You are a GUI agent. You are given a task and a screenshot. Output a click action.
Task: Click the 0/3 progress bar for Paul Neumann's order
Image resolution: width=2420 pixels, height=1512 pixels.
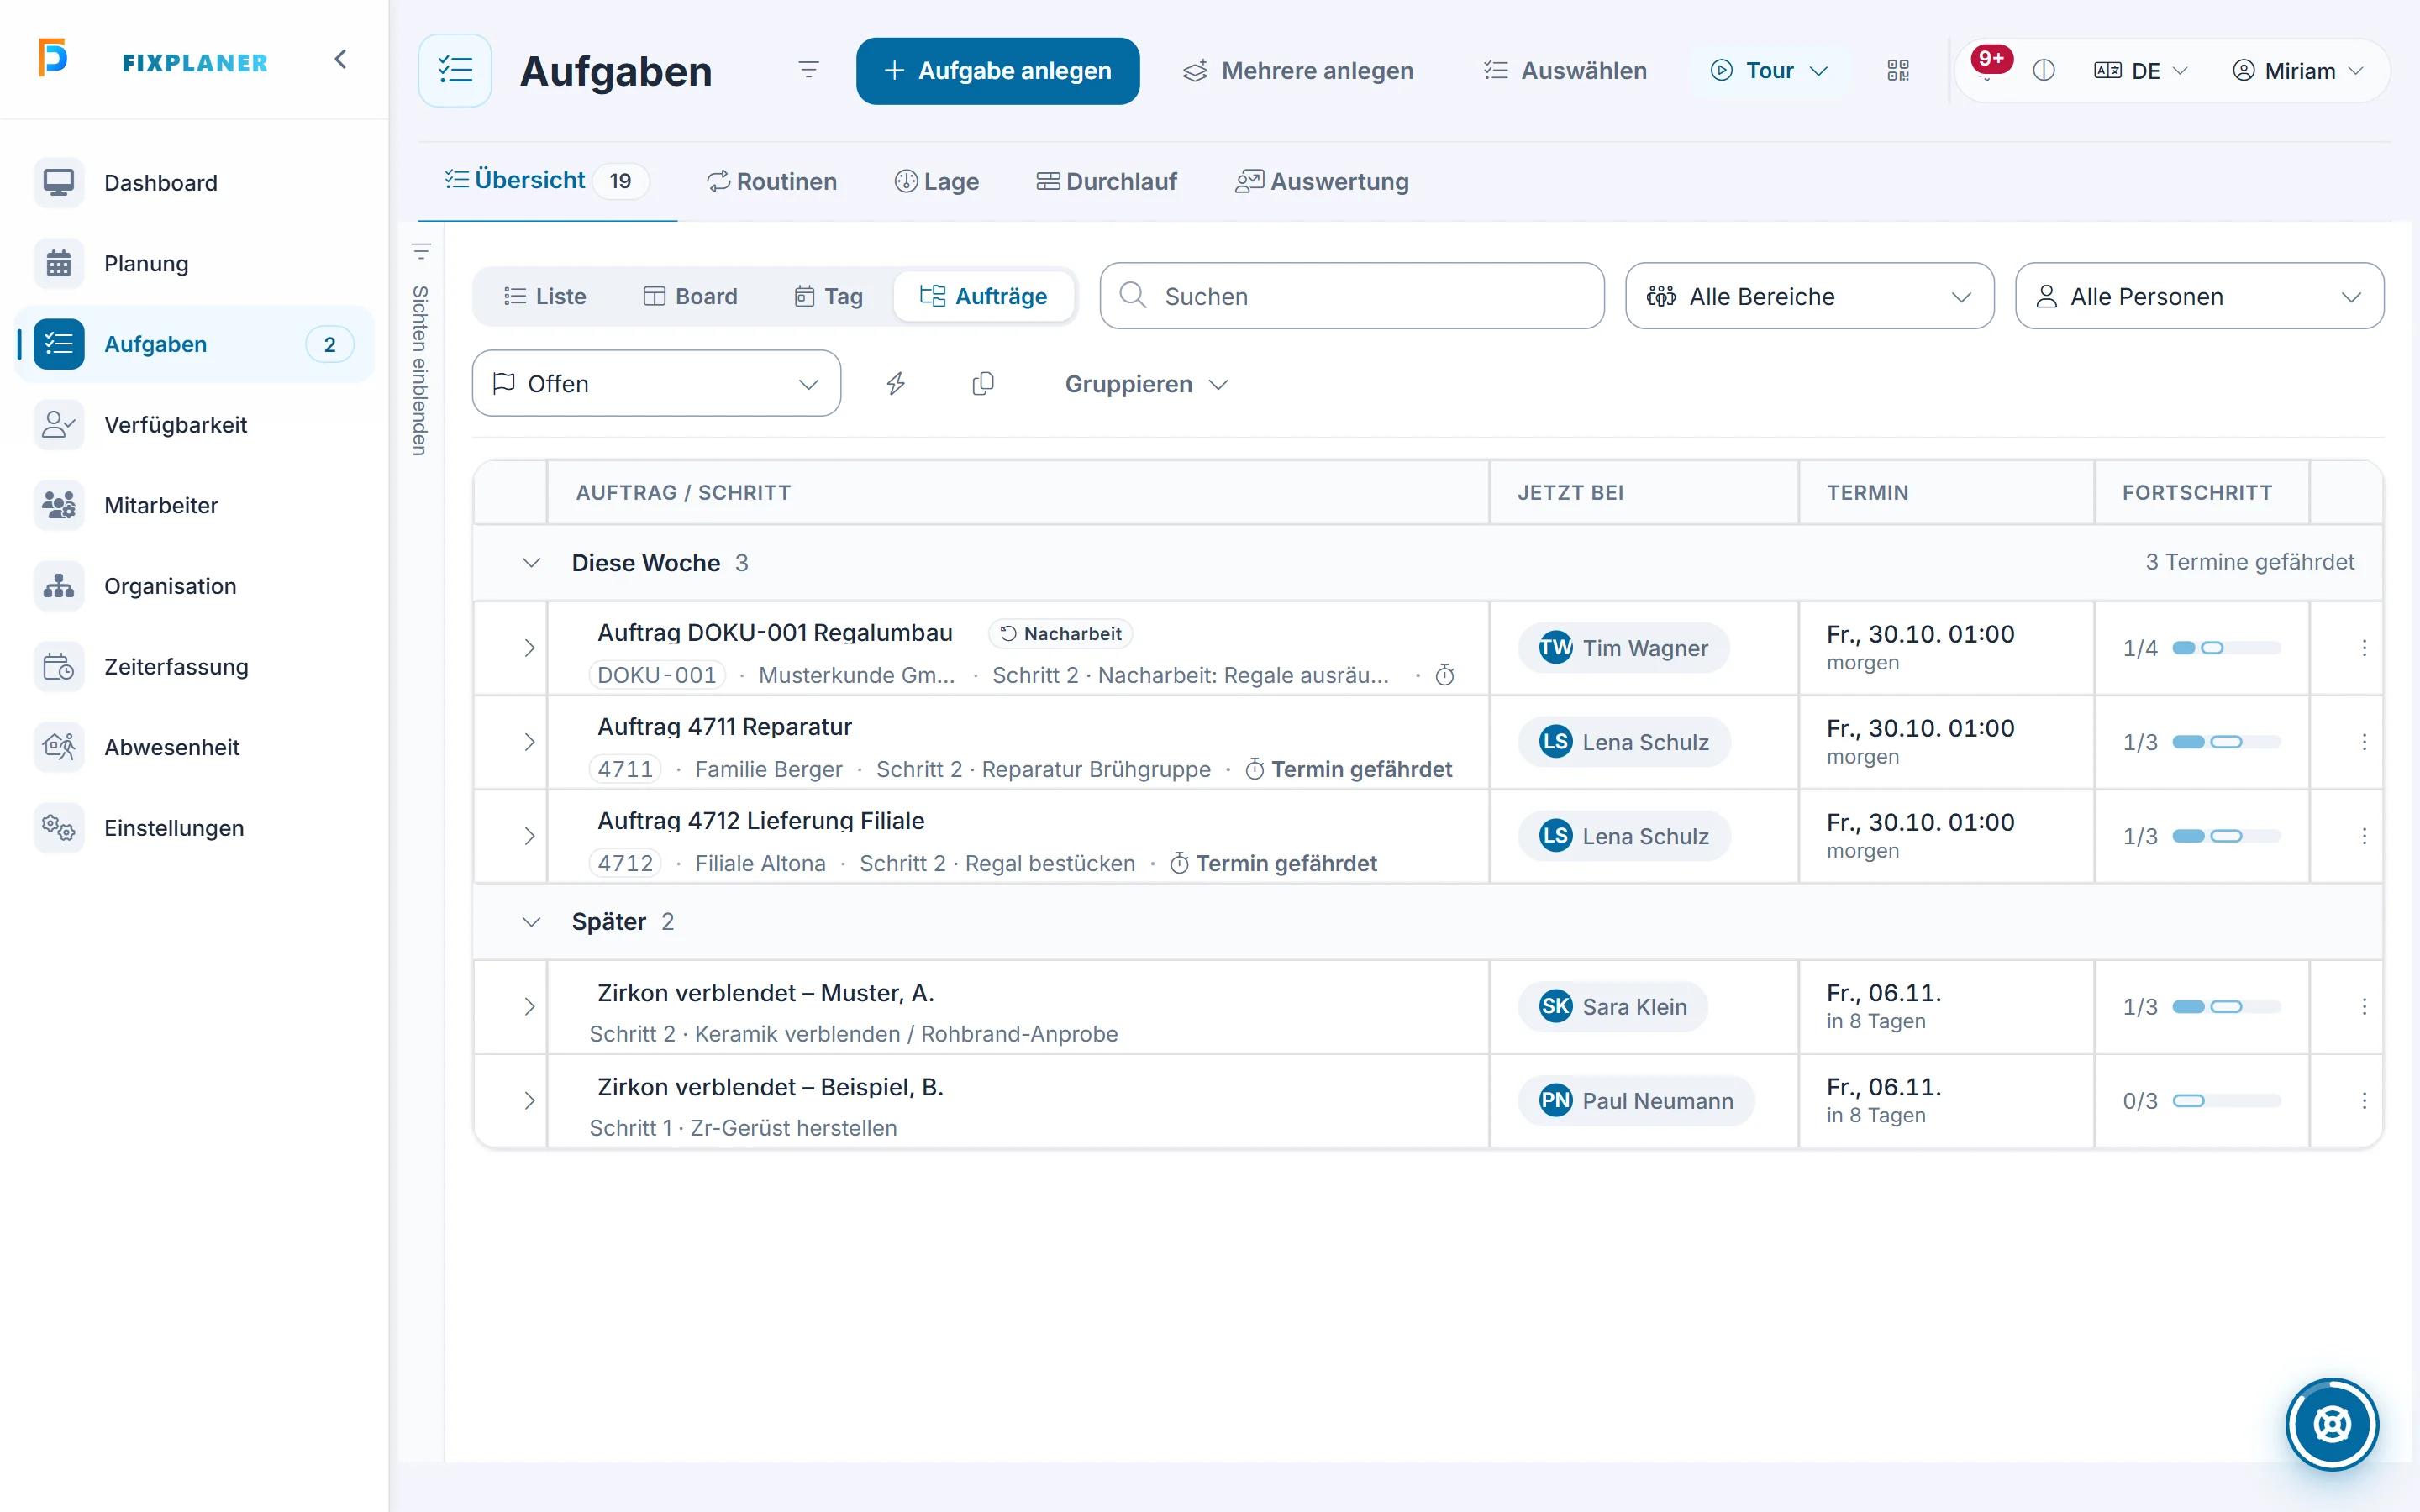[x=2226, y=1101]
